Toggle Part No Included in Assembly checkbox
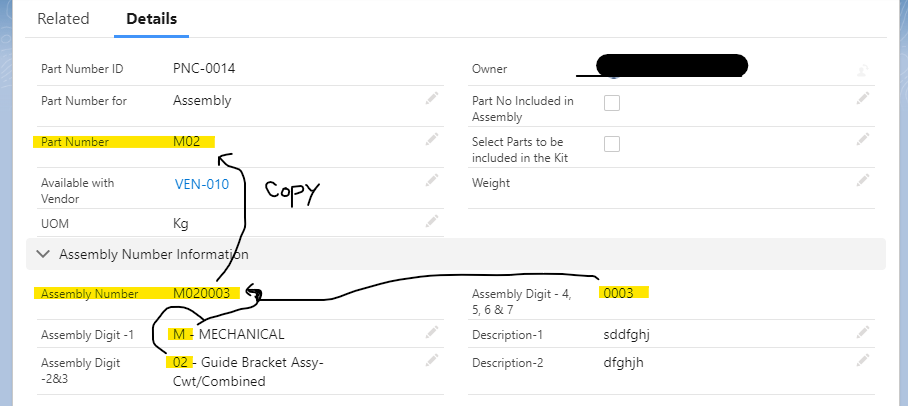 [x=612, y=102]
